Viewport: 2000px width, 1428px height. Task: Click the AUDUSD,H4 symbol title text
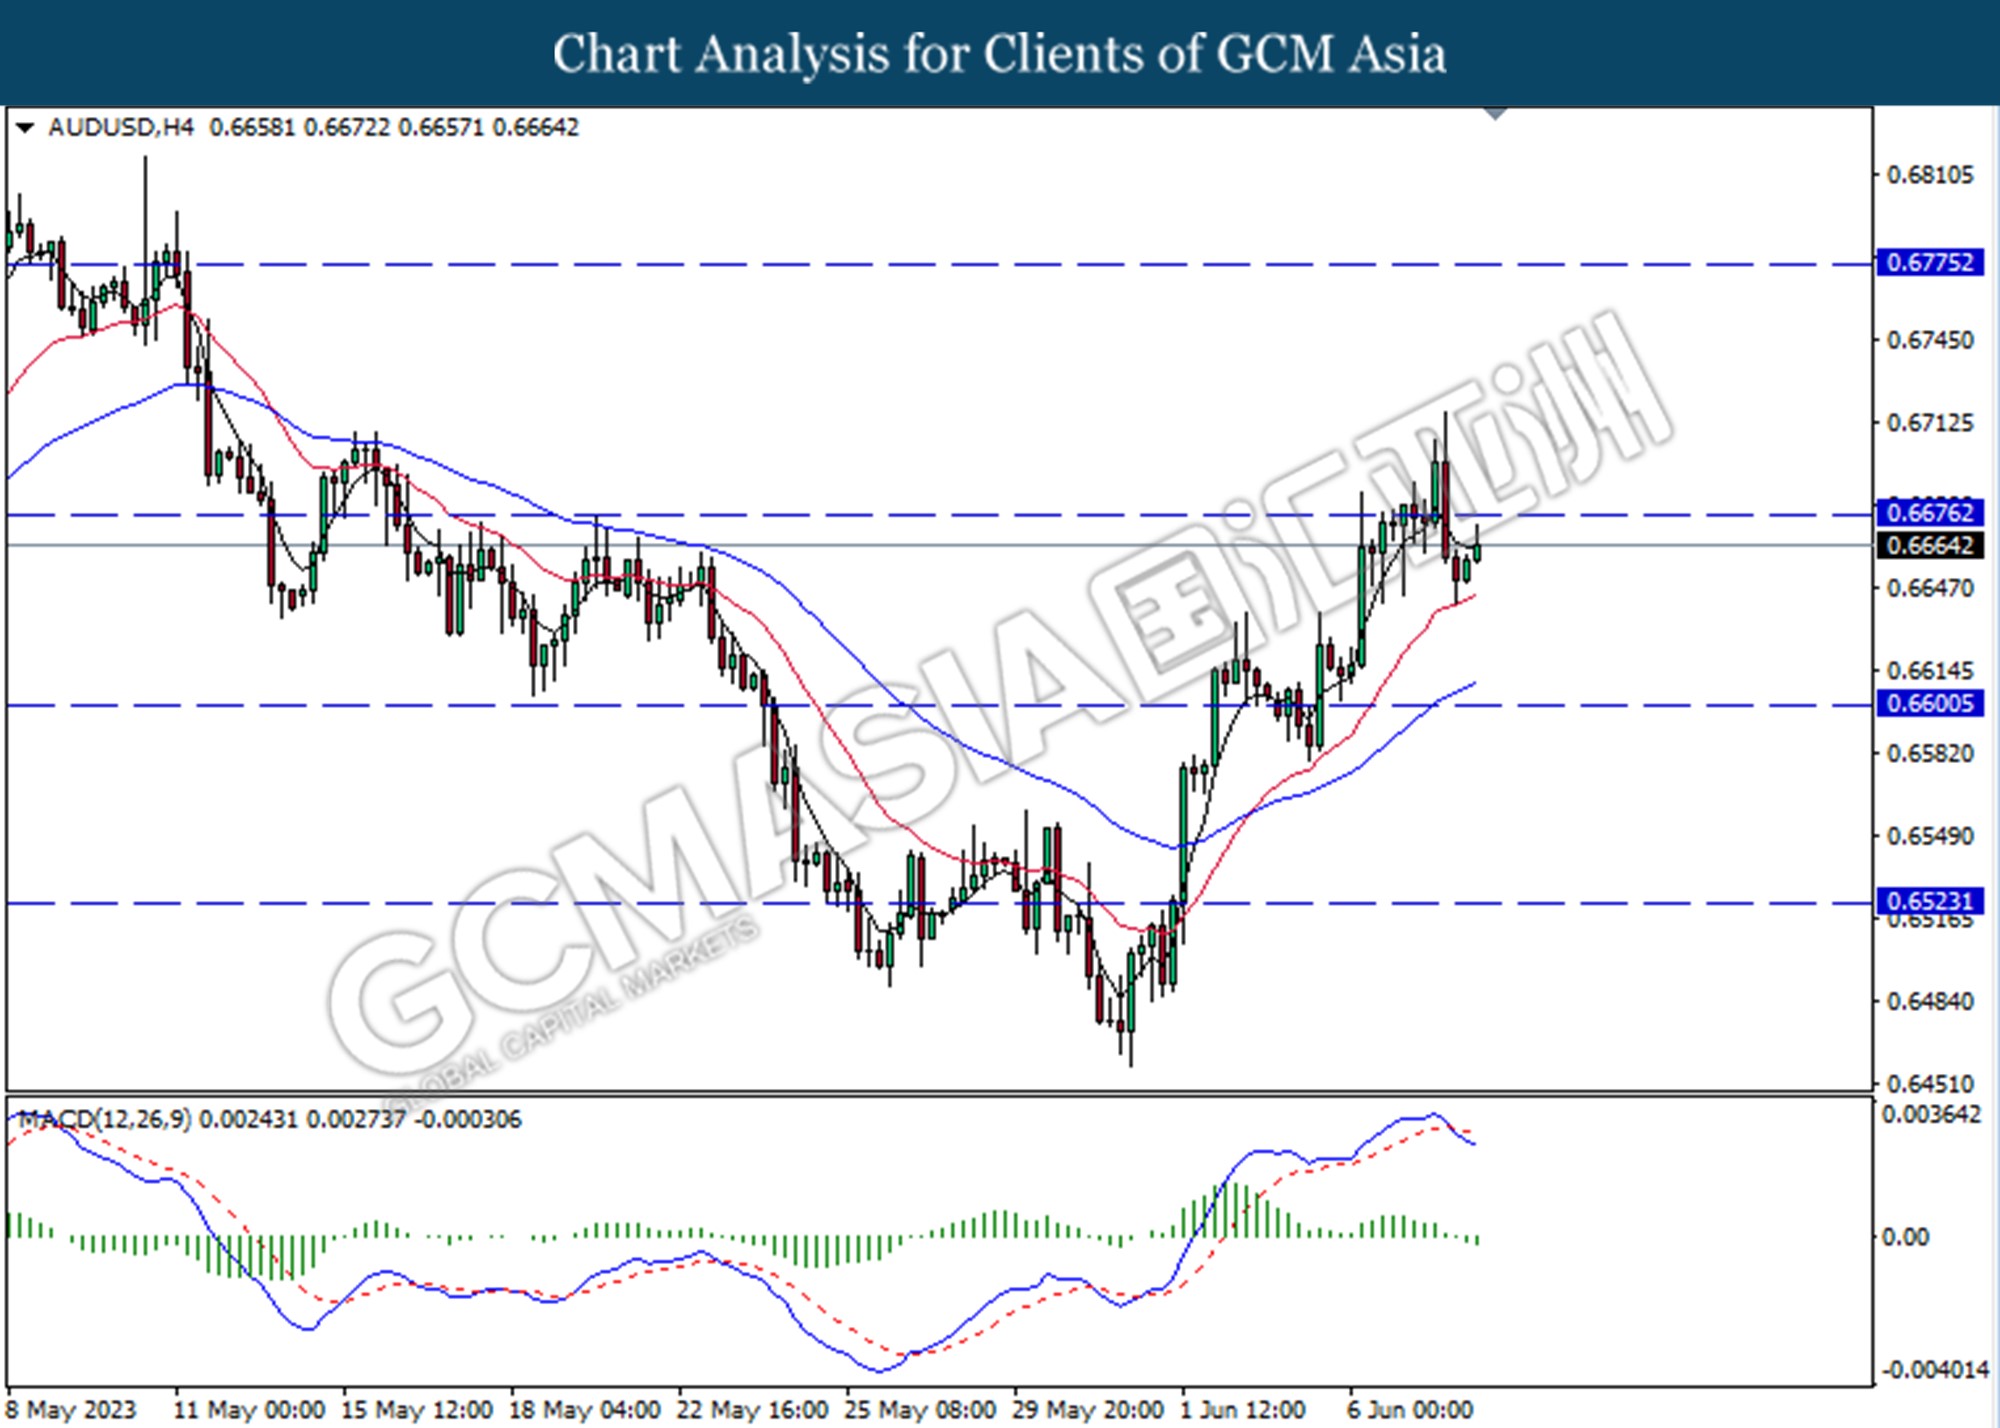tap(120, 128)
